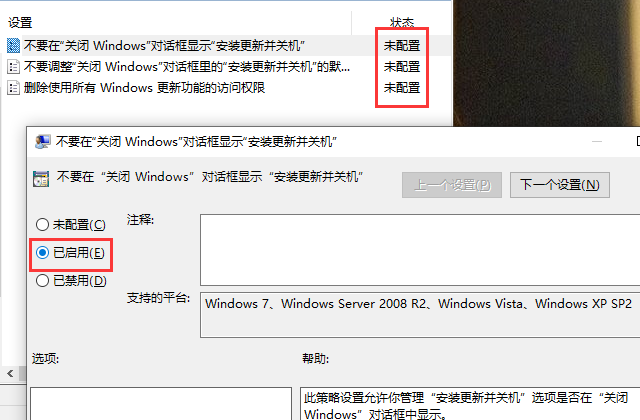Click the 支持的平台 text box
Screen dimensions: 640x420
420,315
